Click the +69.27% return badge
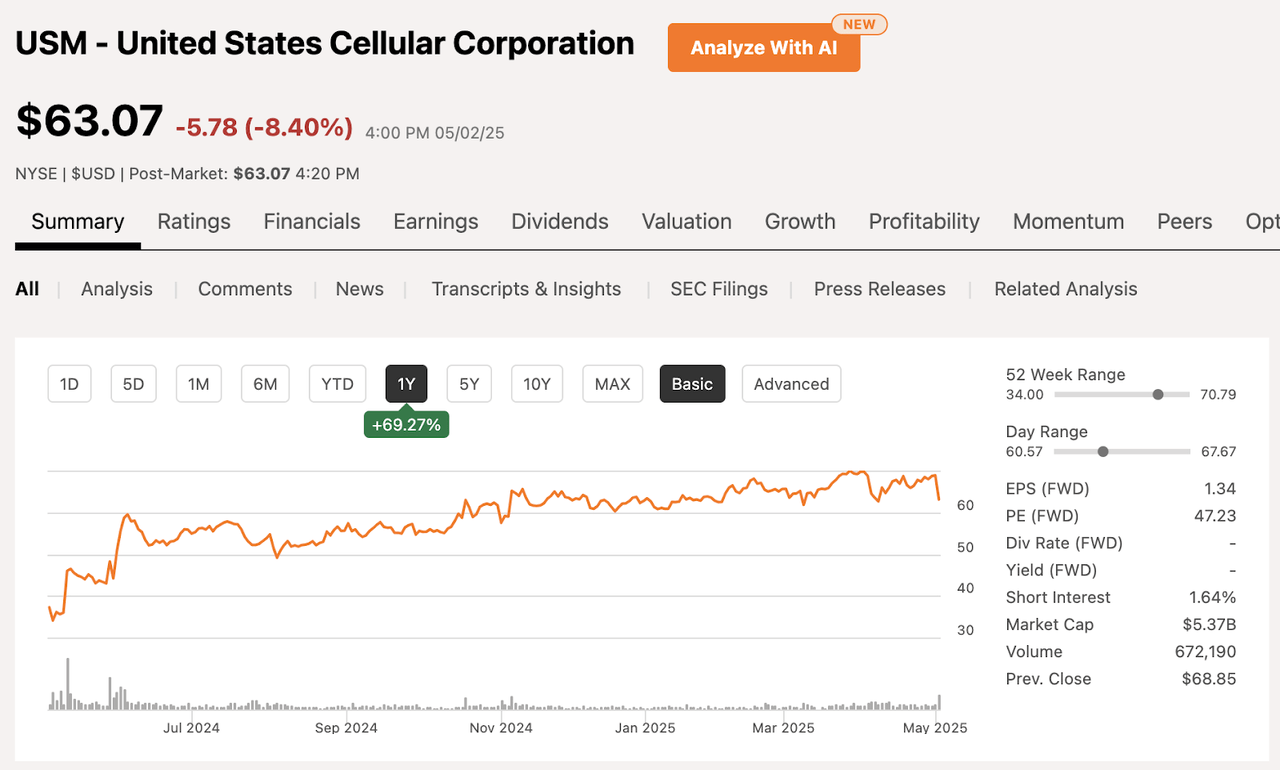Image resolution: width=1280 pixels, height=770 pixels. (x=406, y=424)
